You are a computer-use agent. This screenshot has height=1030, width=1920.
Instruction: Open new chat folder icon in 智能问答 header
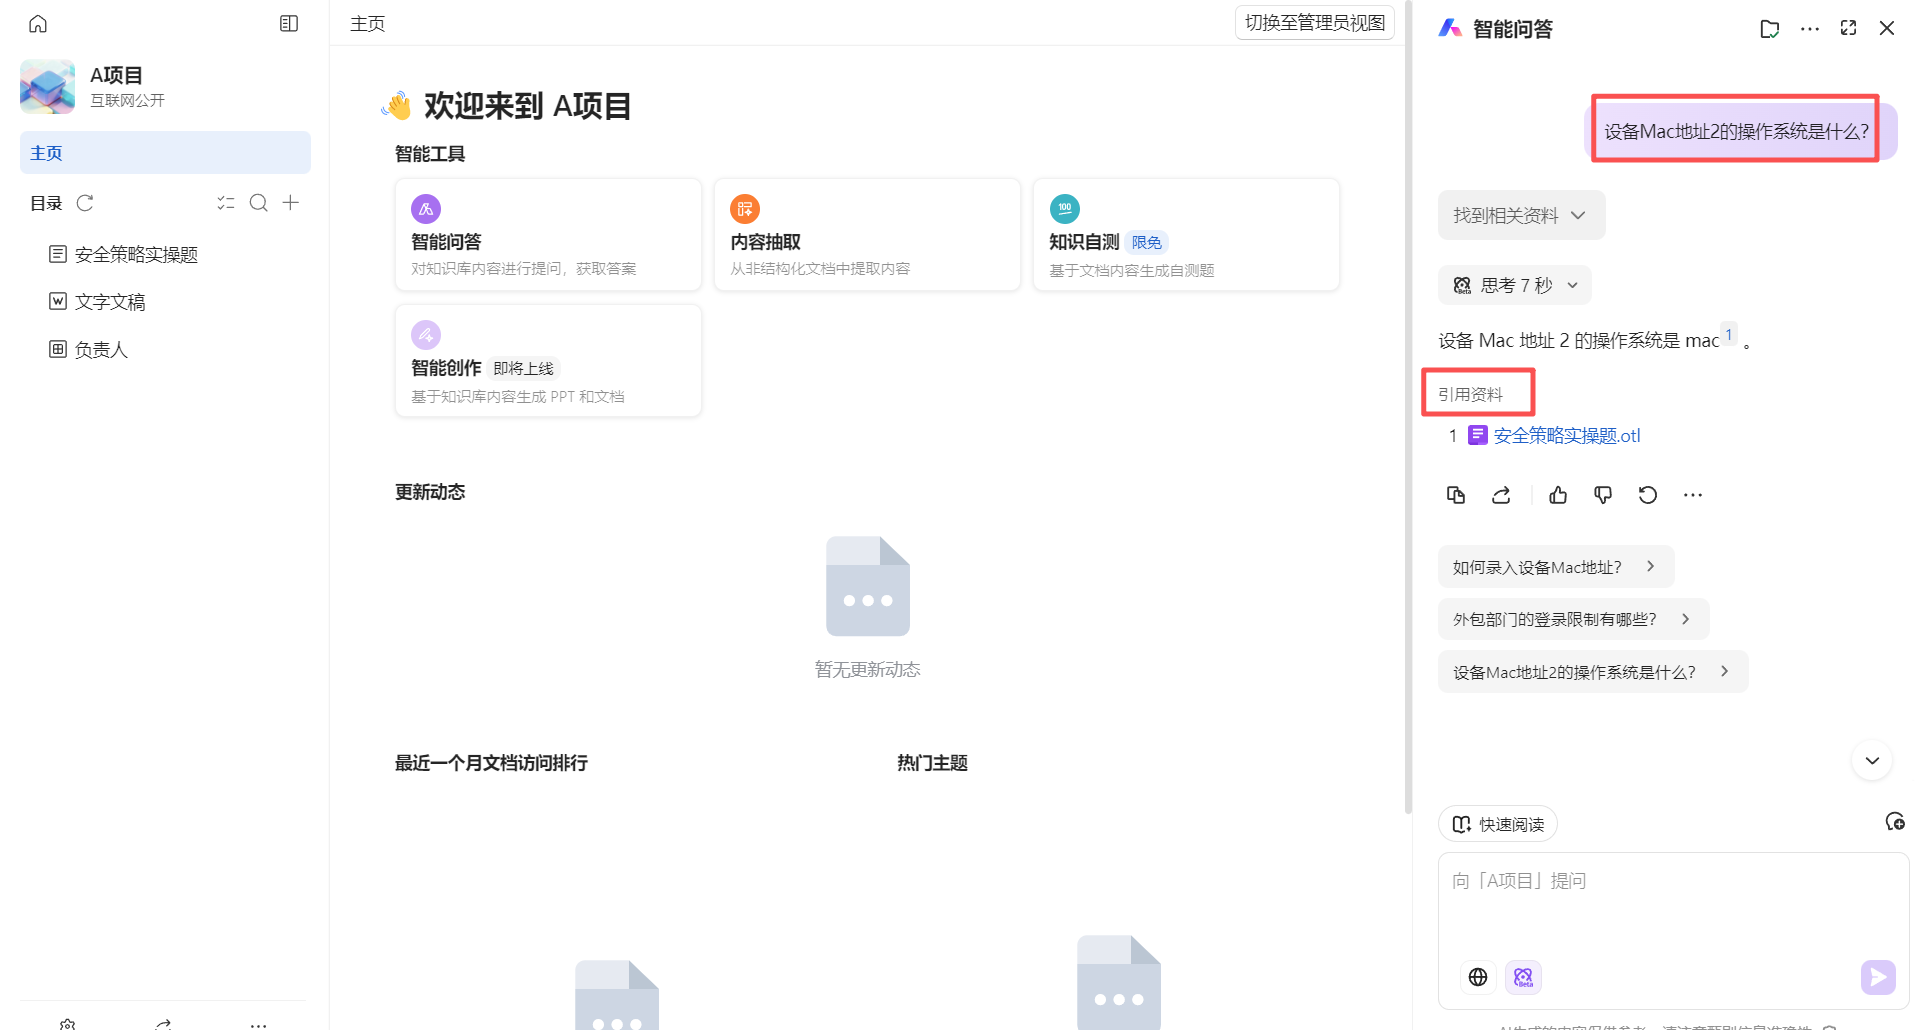[1770, 28]
